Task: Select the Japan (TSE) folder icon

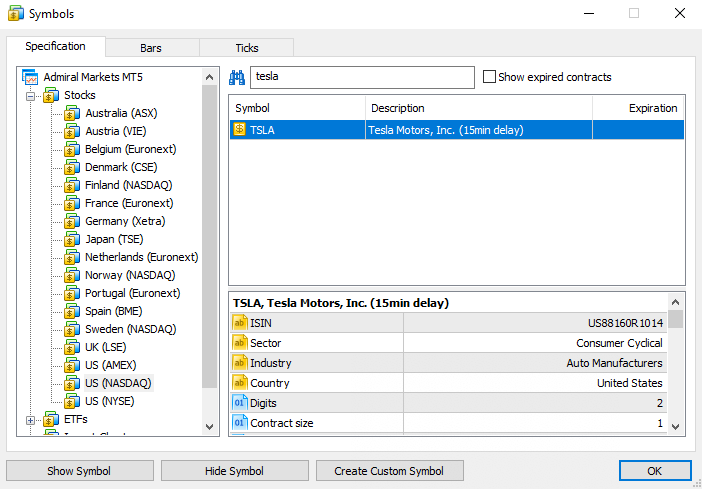Action: click(x=72, y=239)
